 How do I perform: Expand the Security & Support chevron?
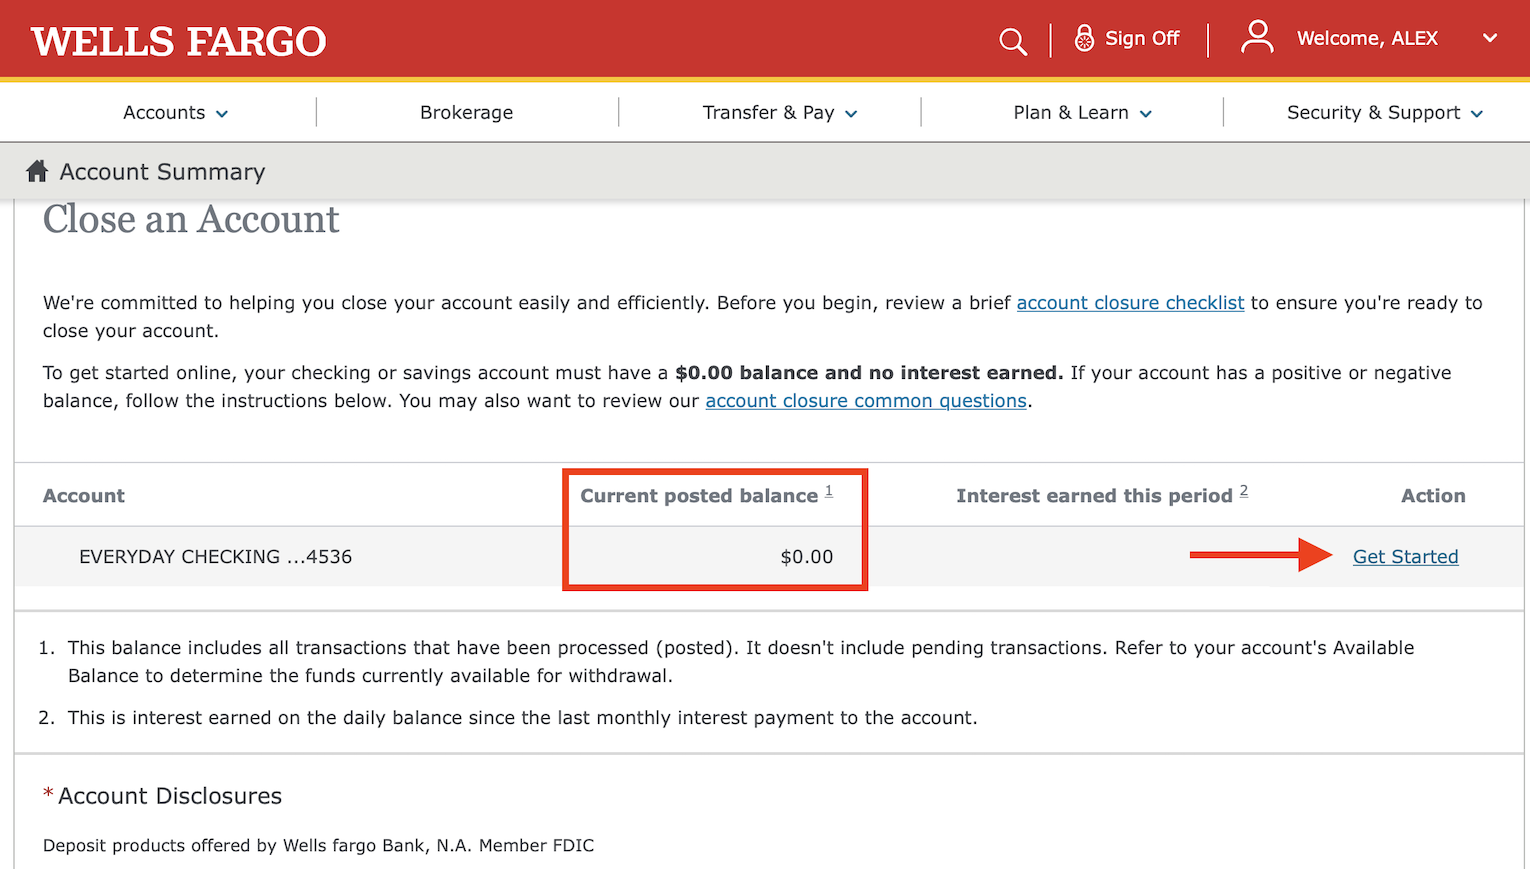click(1477, 114)
